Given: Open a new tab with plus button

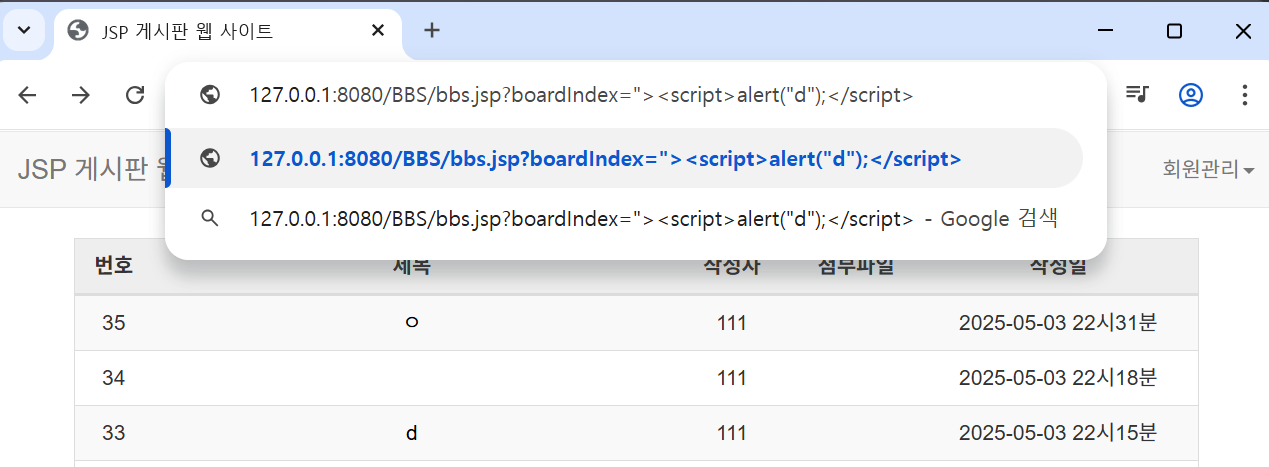Looking at the screenshot, I should coord(431,31).
